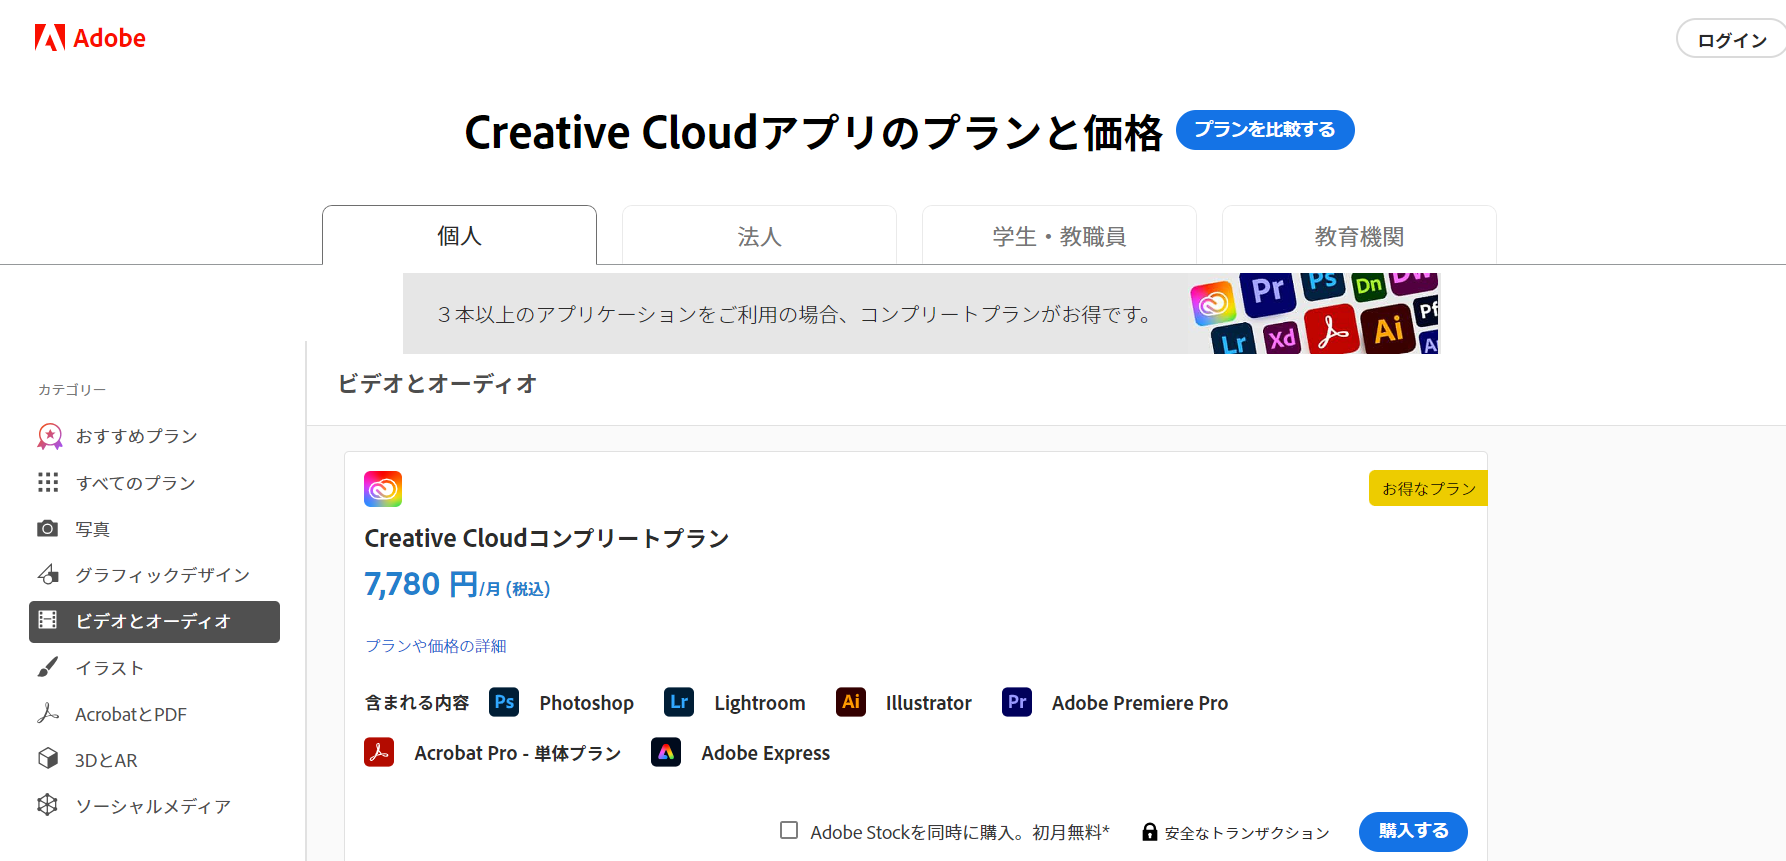Select the ビデオとオーディオ category

click(x=154, y=621)
